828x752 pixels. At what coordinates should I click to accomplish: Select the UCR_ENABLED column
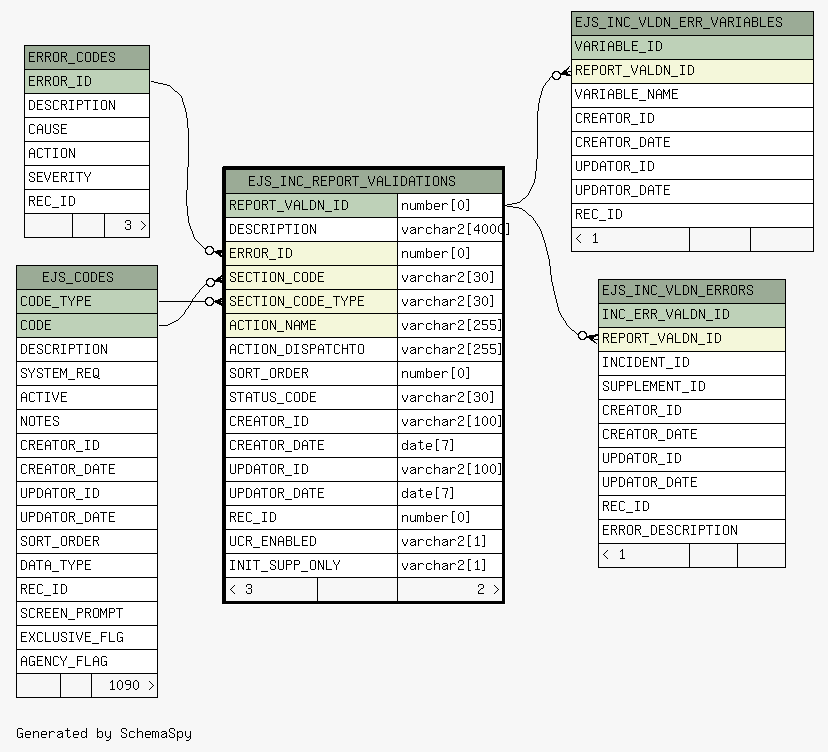click(311, 541)
